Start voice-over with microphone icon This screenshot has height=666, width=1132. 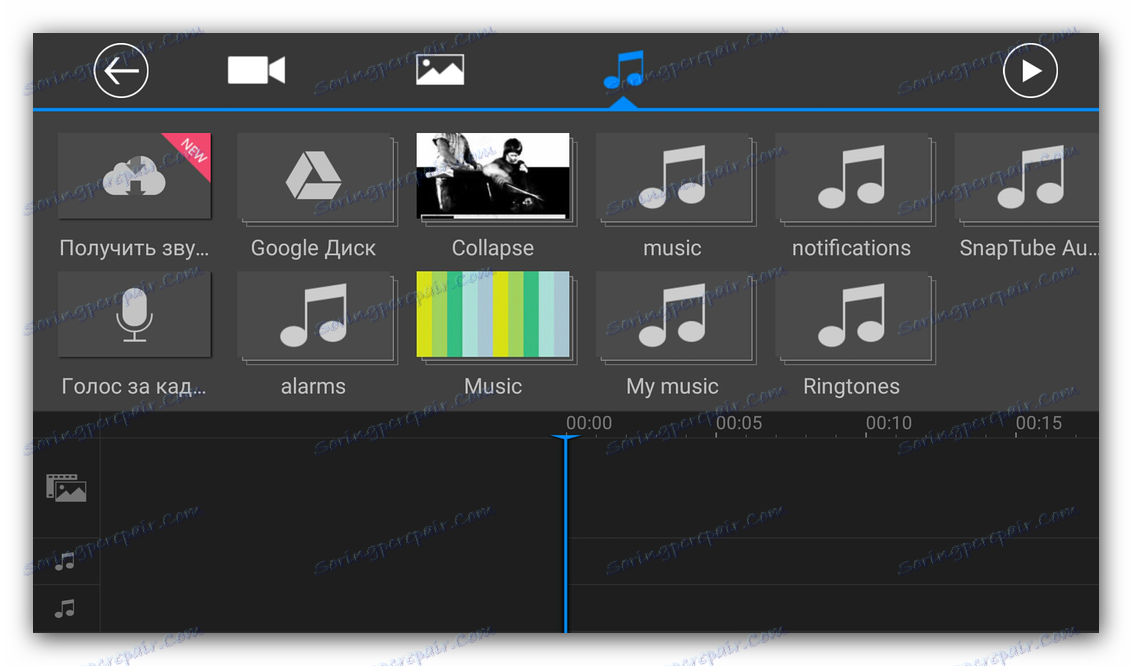134,314
